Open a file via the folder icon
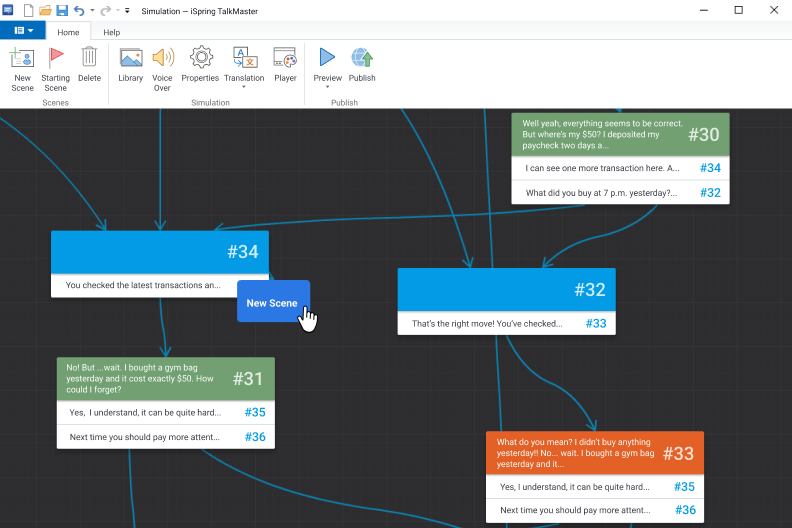The height and width of the screenshot is (528, 792). [x=45, y=10]
